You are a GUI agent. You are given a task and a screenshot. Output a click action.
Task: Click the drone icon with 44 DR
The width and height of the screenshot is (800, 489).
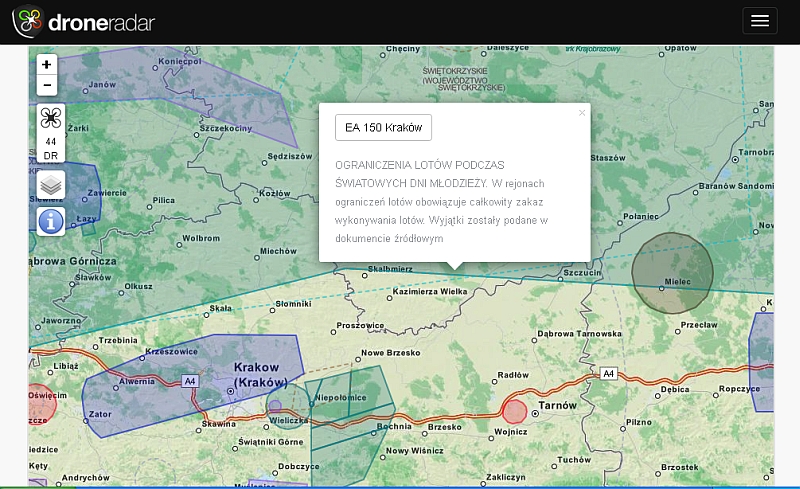pyautogui.click(x=51, y=133)
